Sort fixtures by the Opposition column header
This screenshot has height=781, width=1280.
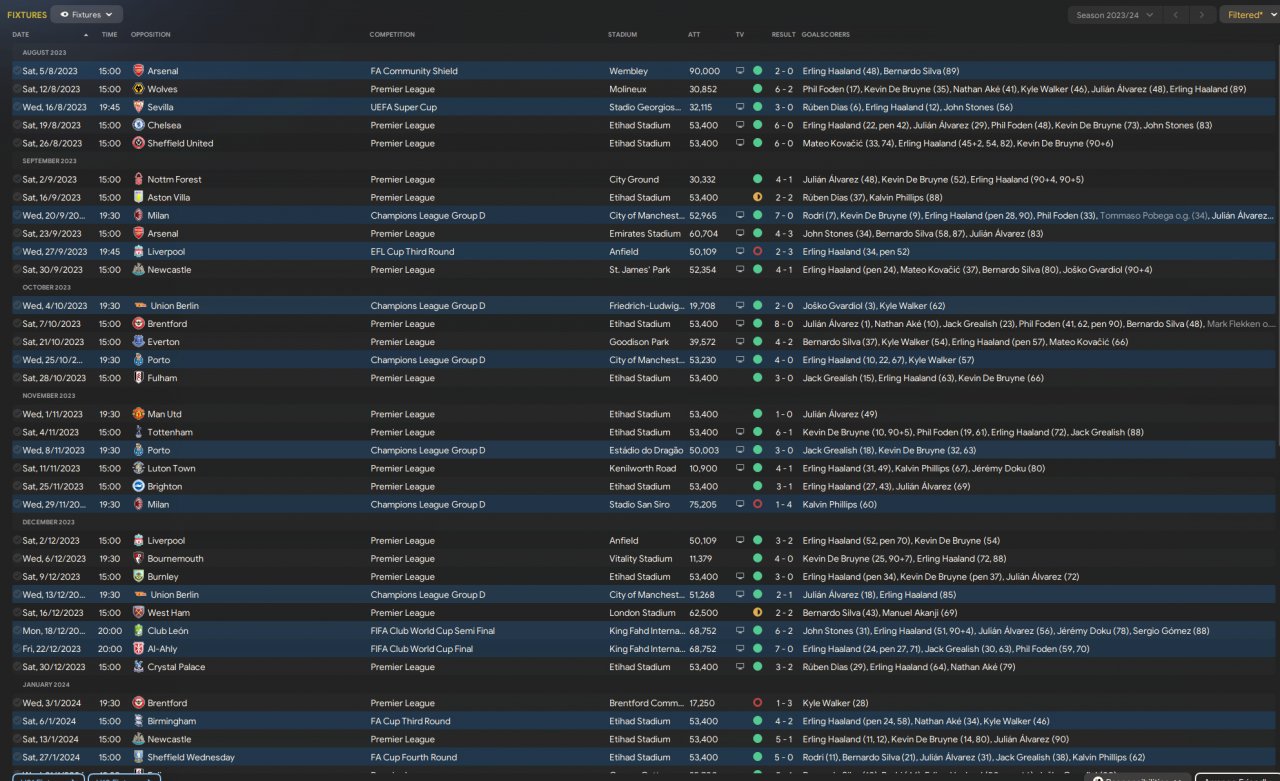pos(151,35)
